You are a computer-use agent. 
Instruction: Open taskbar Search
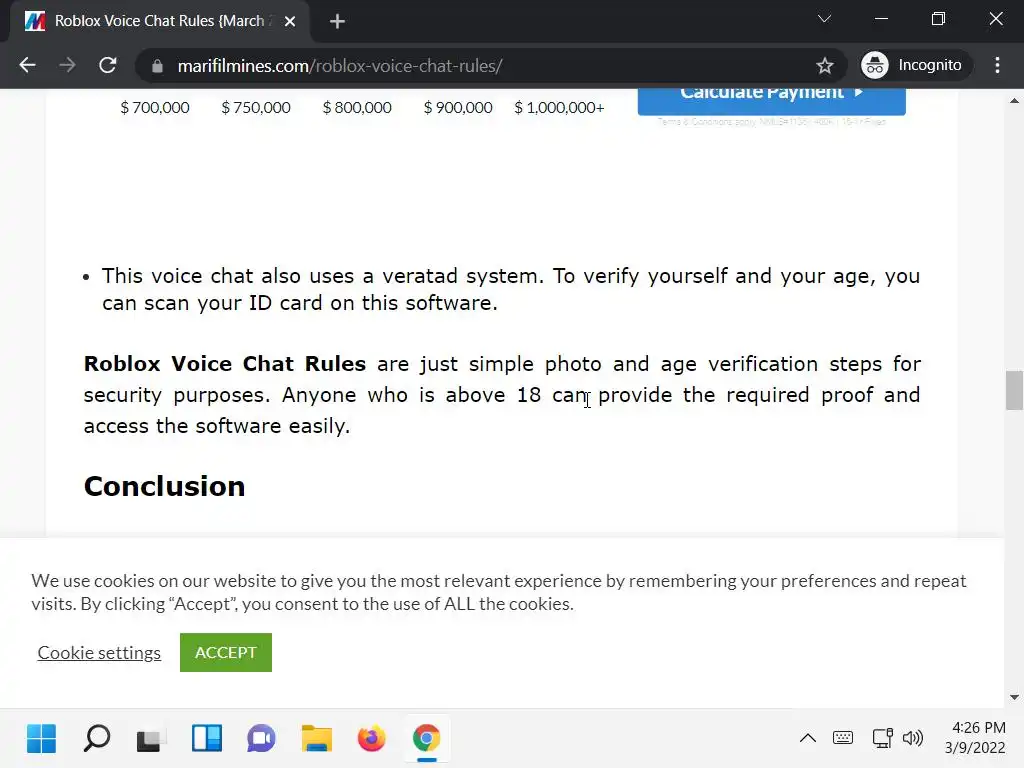coord(97,739)
